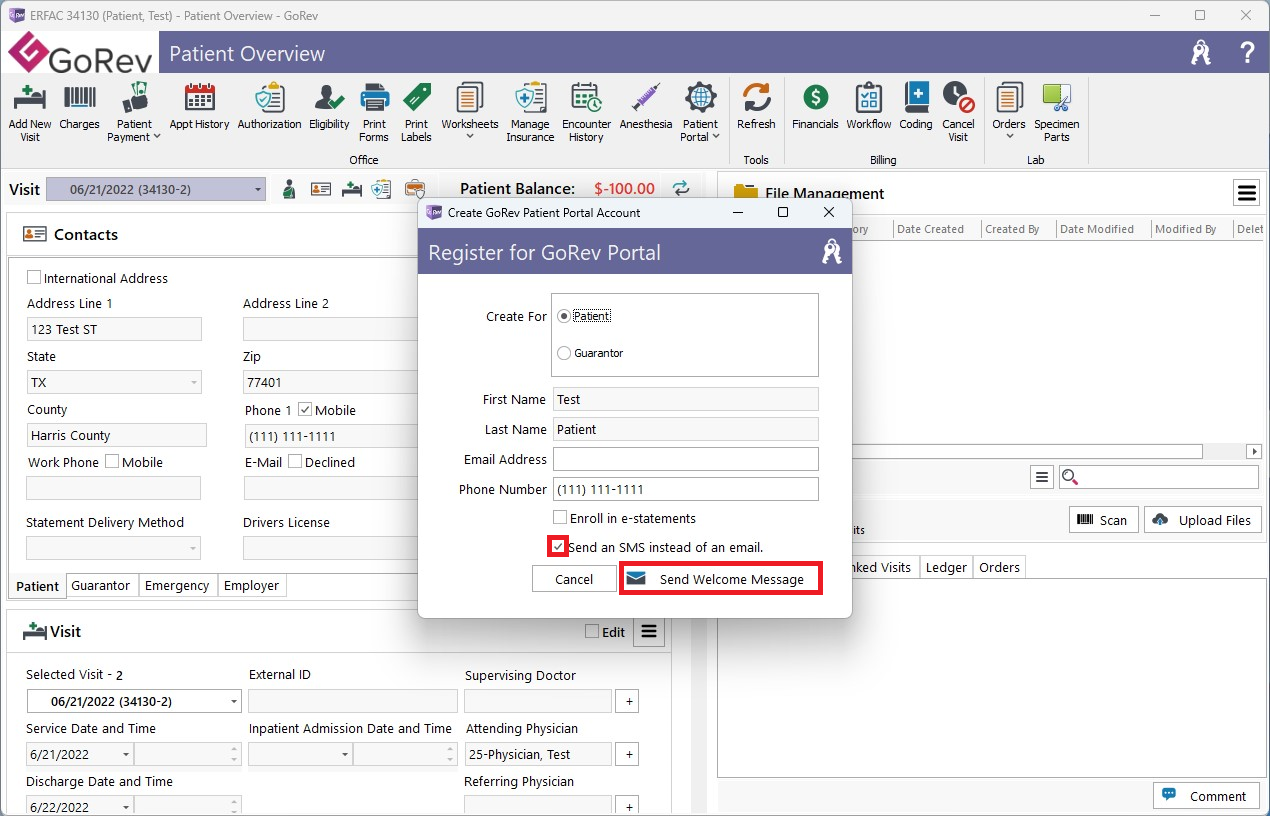The height and width of the screenshot is (816, 1270).
Task: Open the Visit 06/21/2022 selector dropdown
Action: [258, 189]
